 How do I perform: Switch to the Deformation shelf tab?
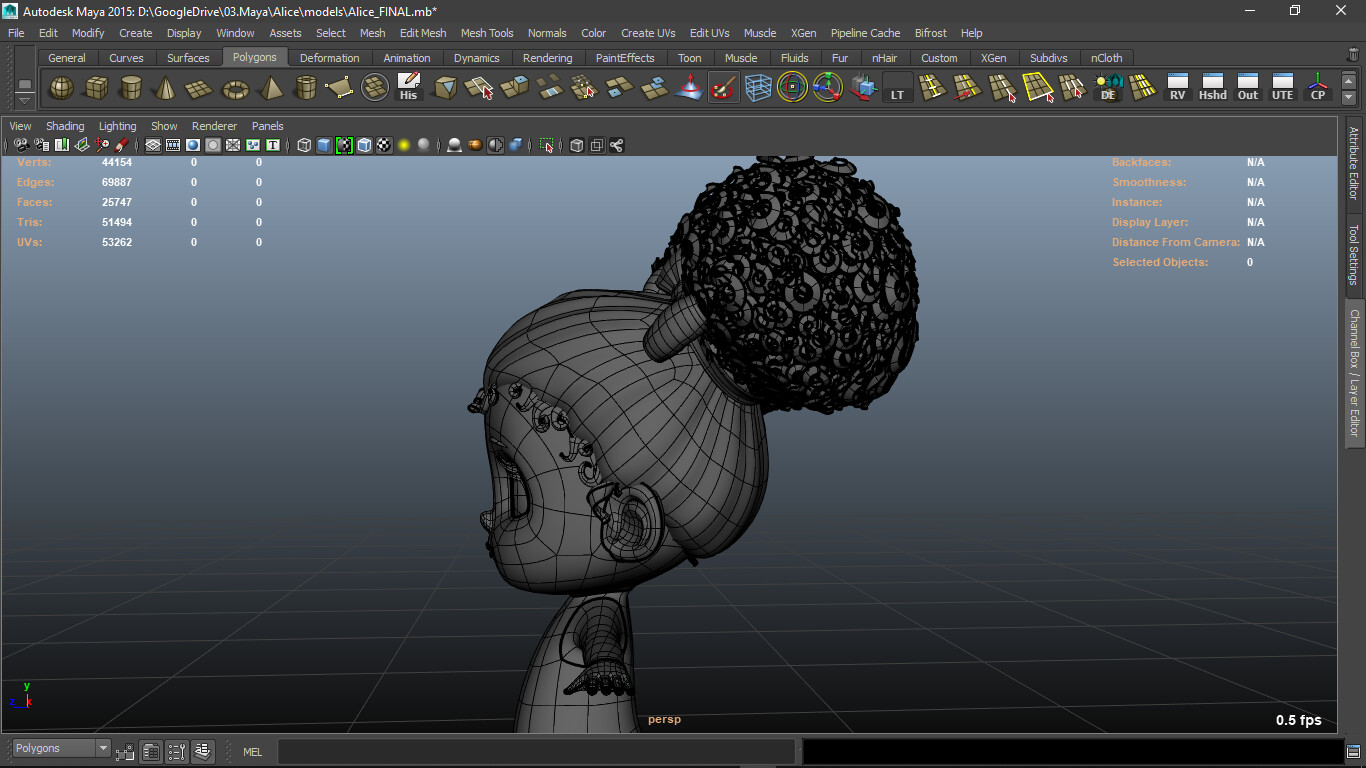329,58
